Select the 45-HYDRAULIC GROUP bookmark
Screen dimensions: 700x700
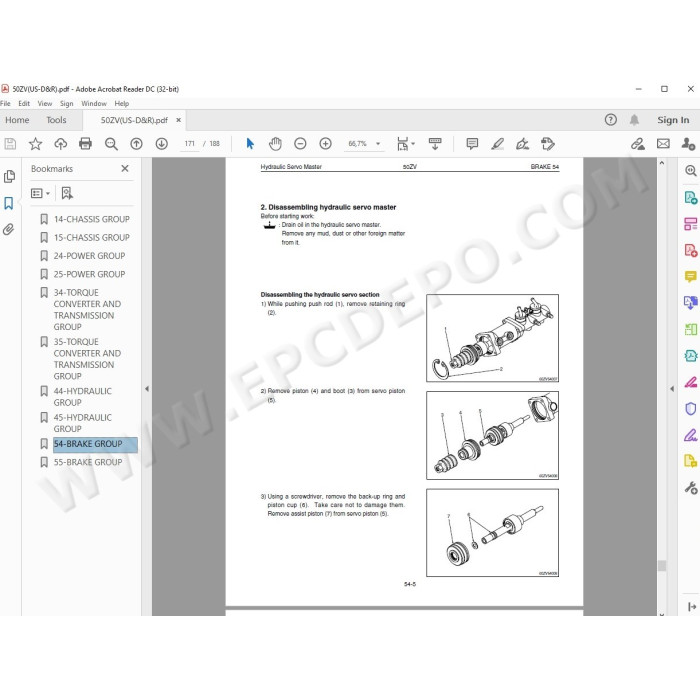[x=83, y=423]
